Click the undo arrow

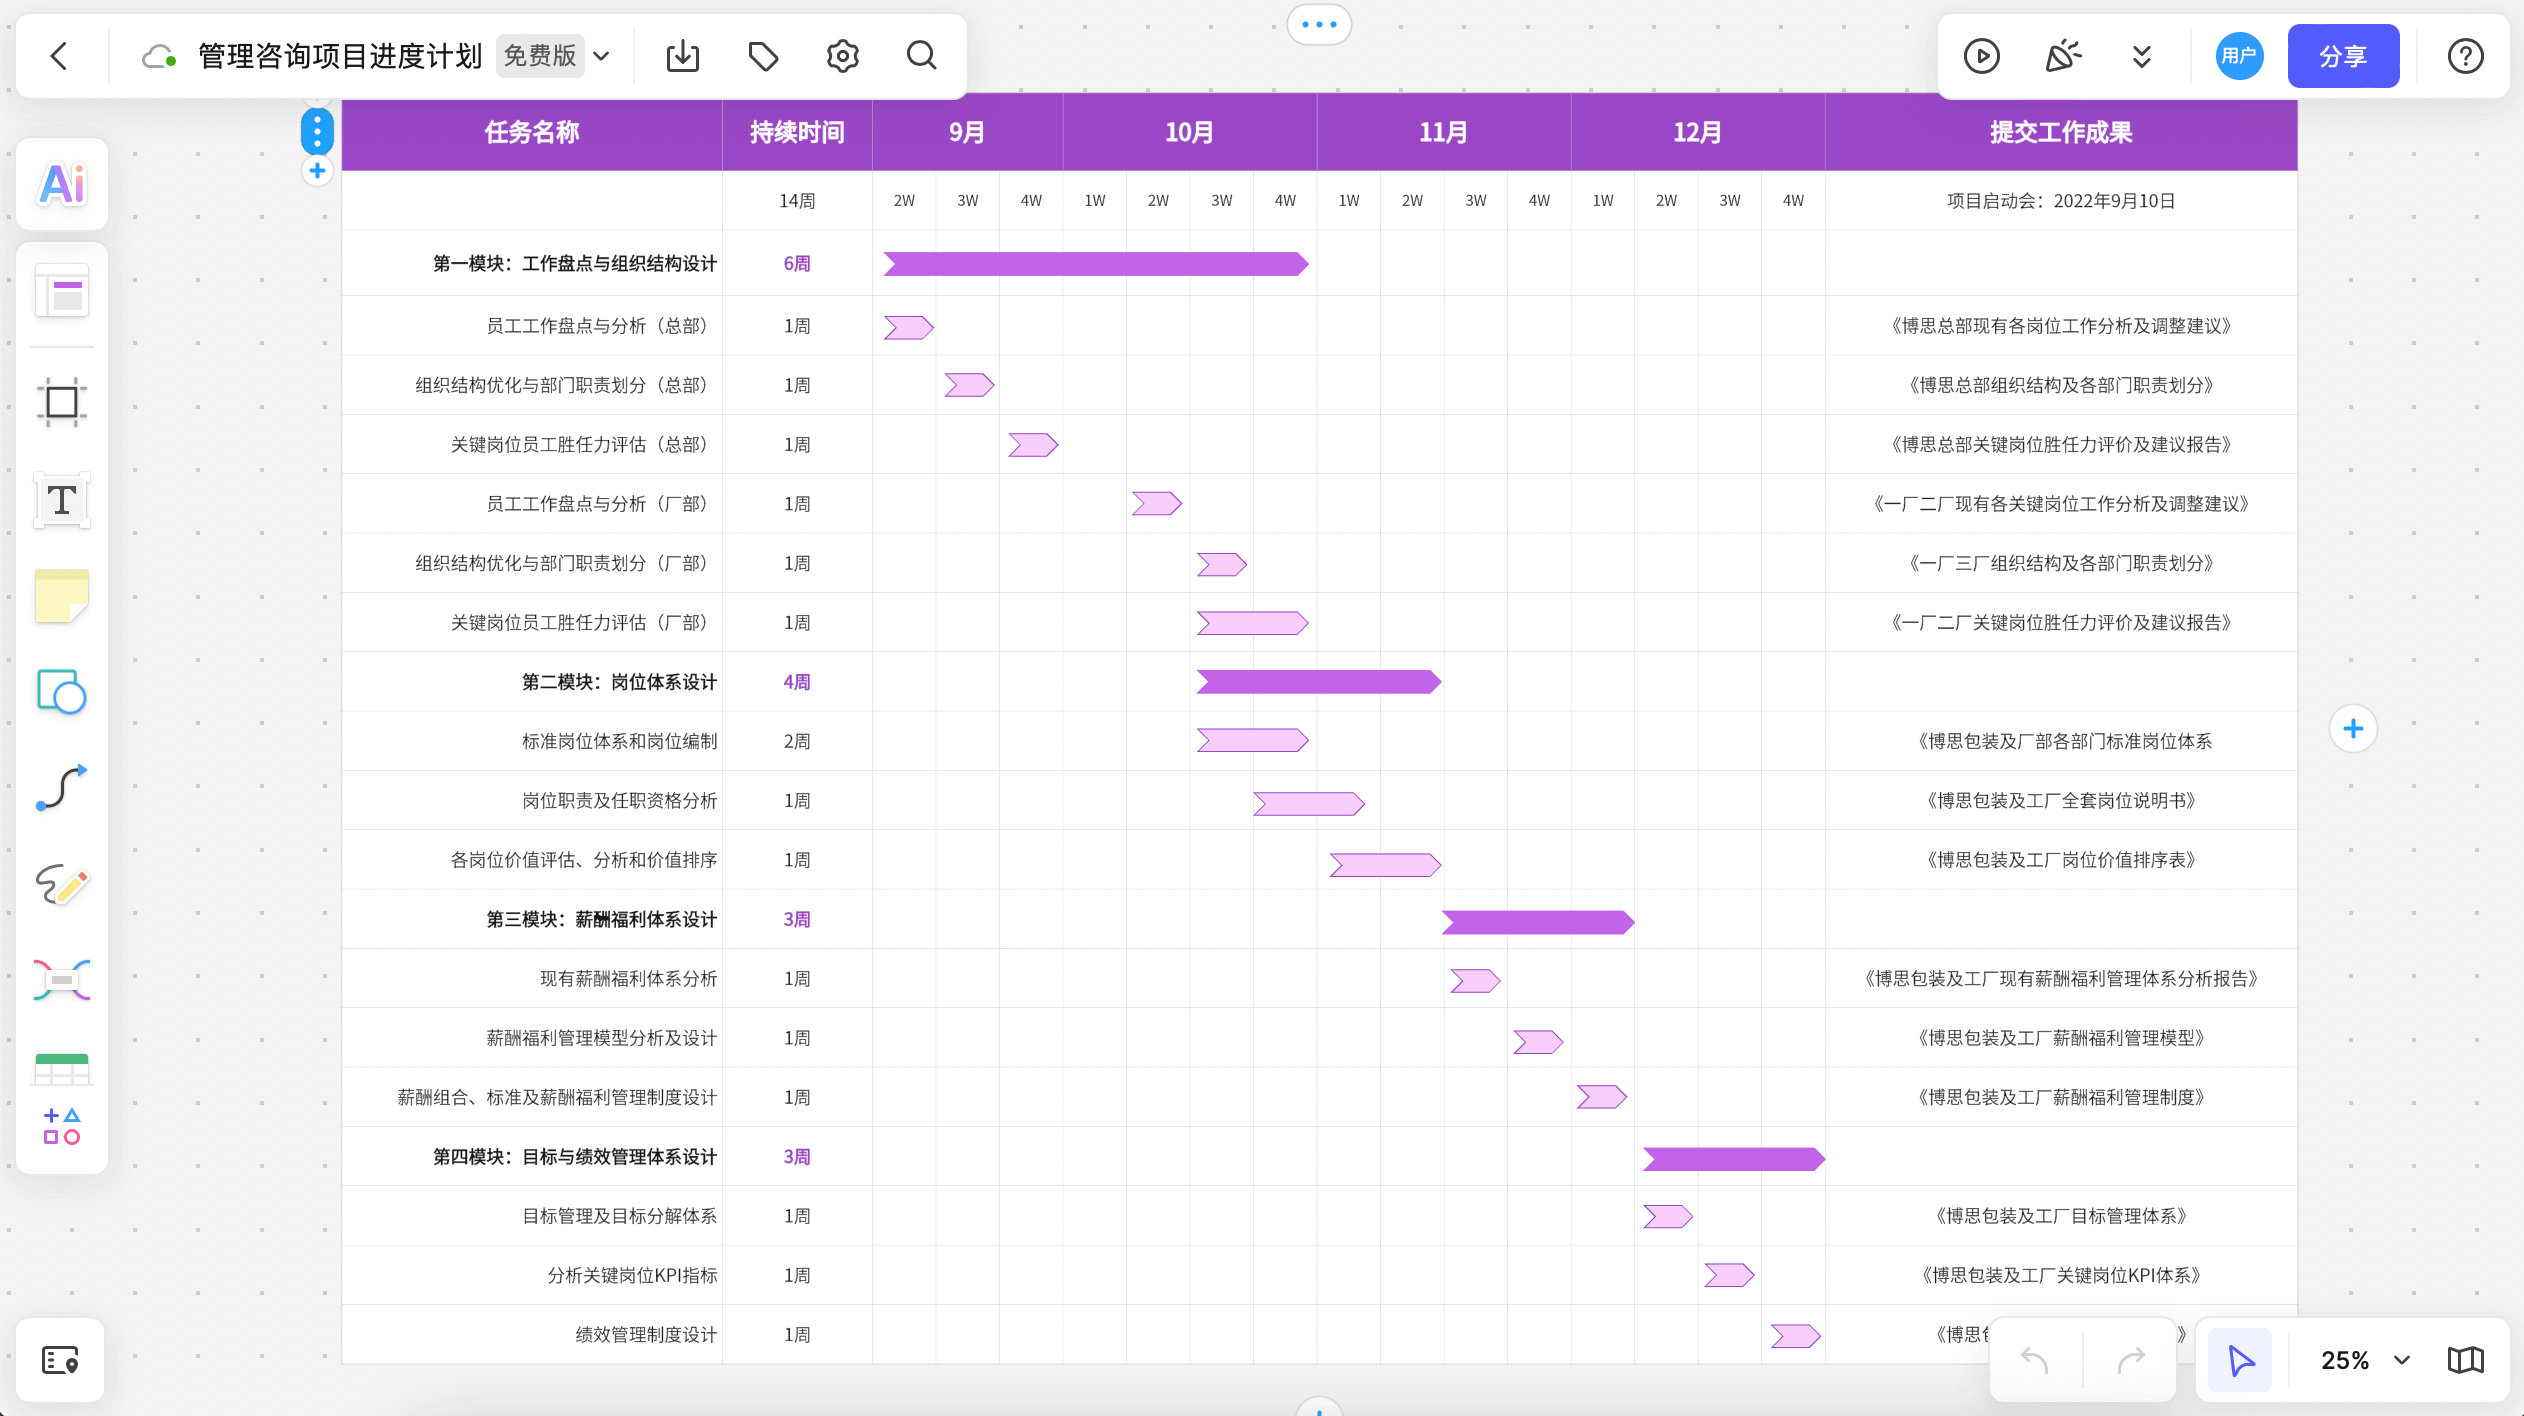point(2035,1360)
